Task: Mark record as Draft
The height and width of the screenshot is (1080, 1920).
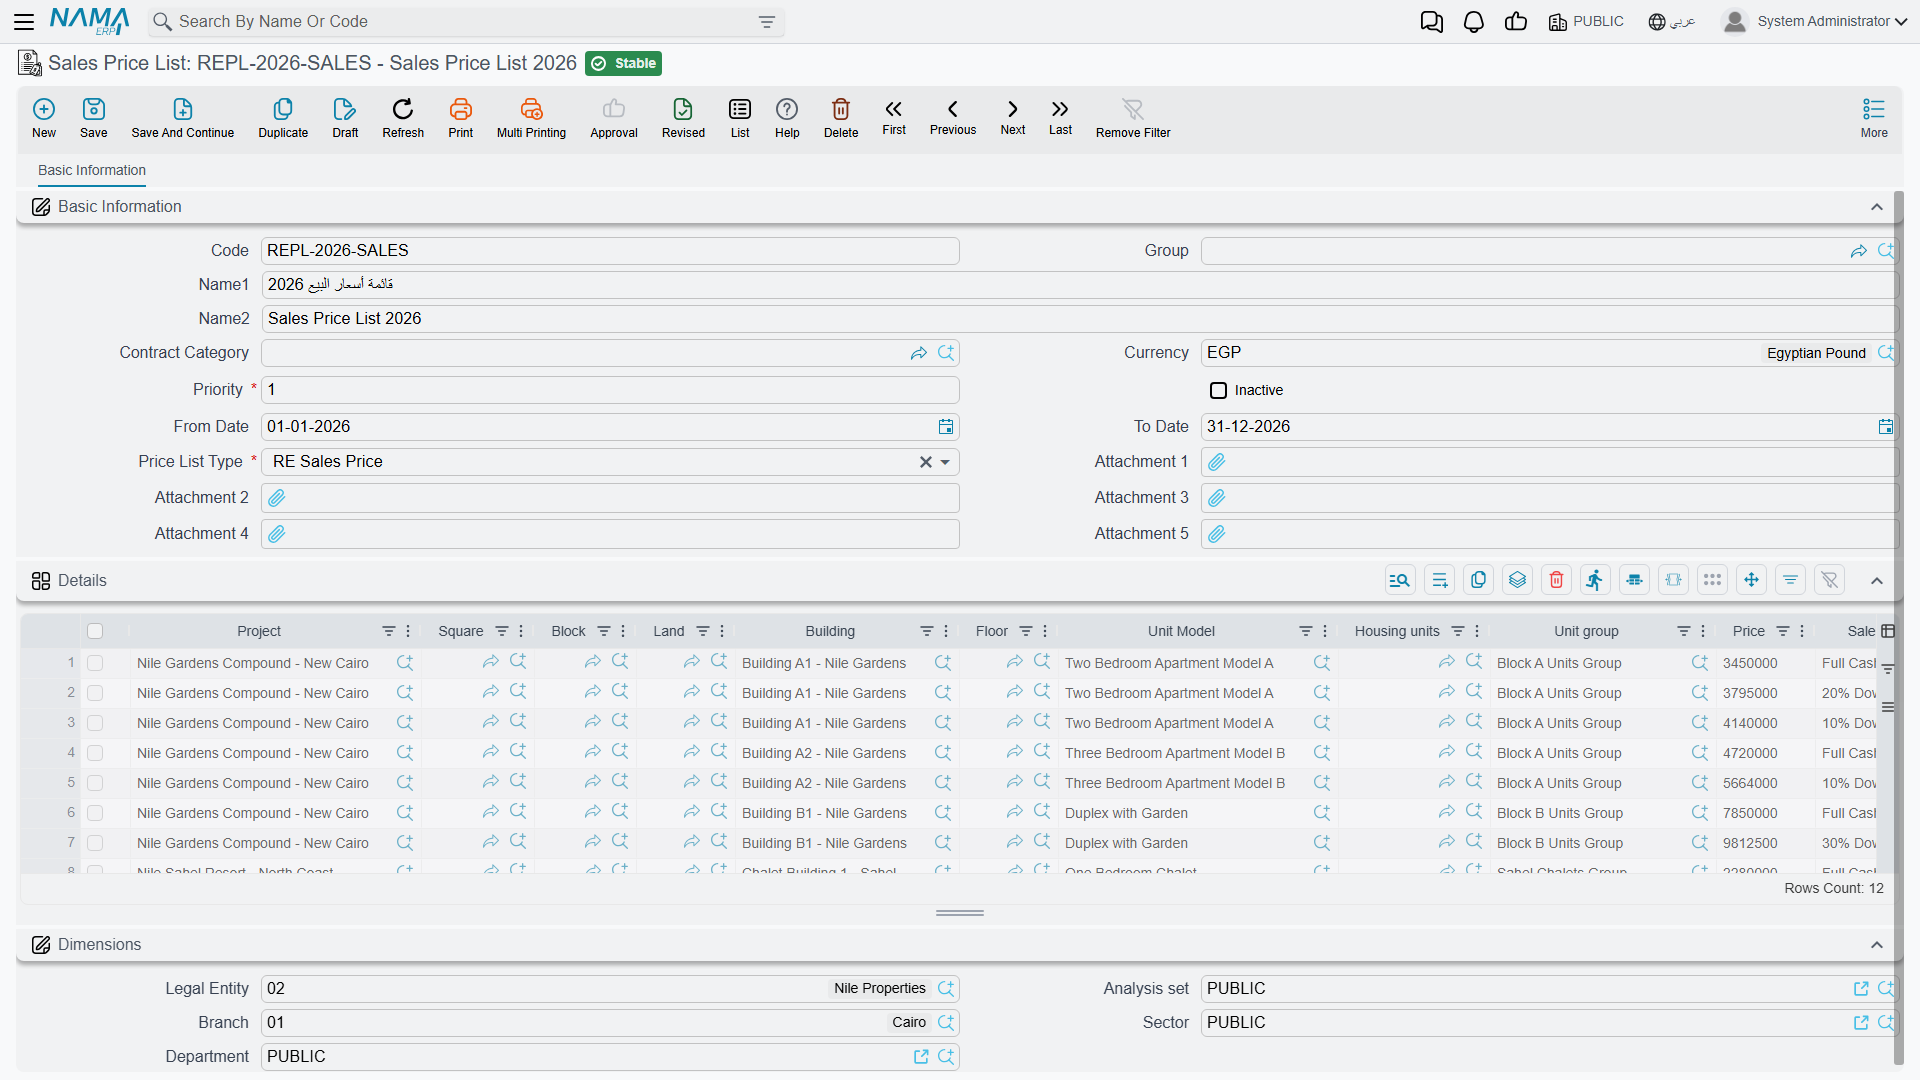Action: click(x=345, y=118)
